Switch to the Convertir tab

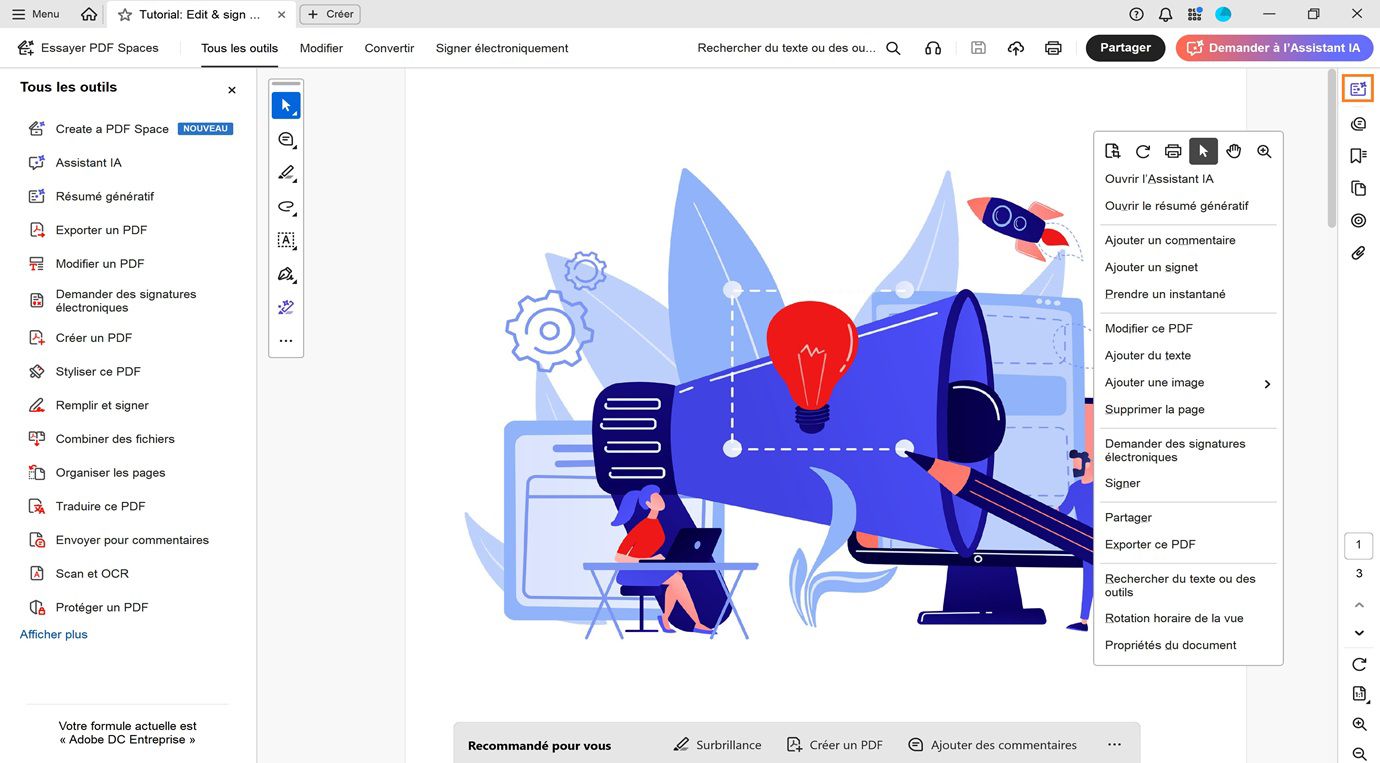(x=388, y=47)
